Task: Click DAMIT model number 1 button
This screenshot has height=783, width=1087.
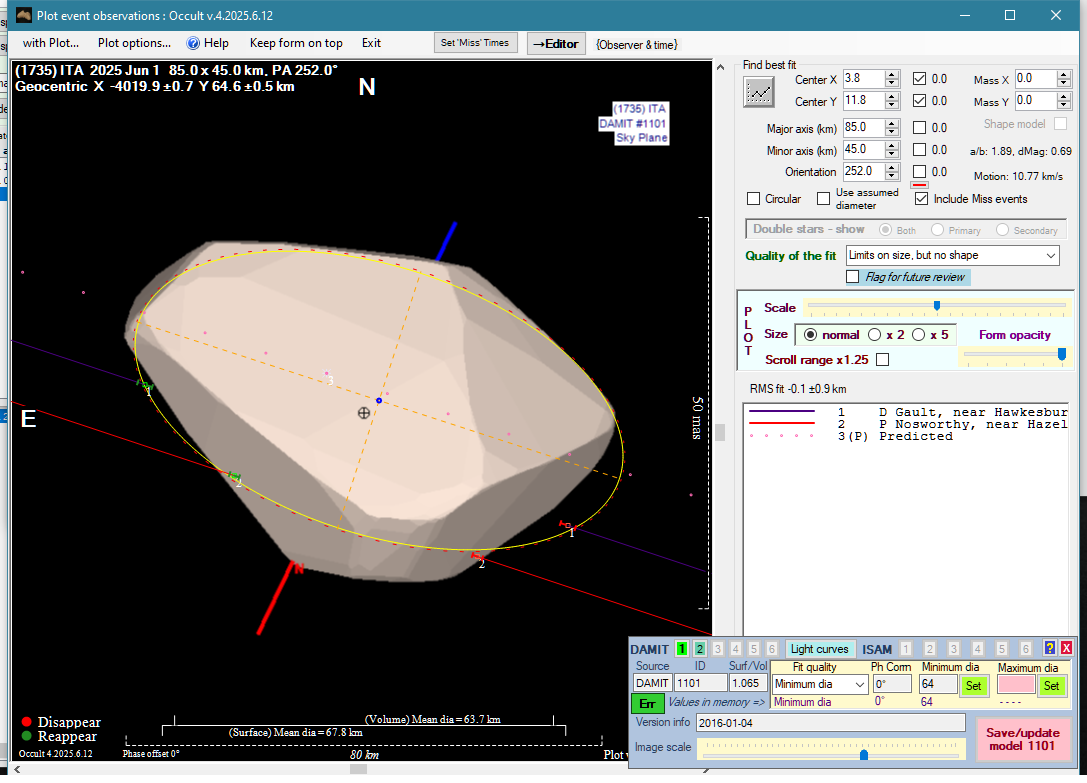Action: click(682, 649)
